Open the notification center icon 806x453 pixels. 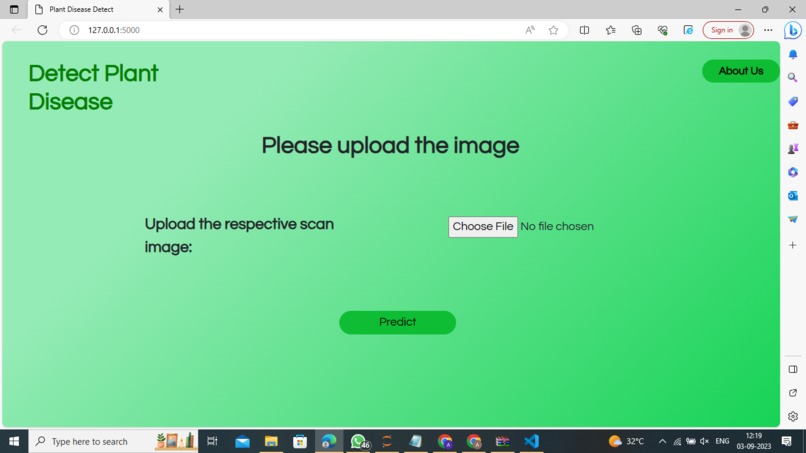[x=786, y=441]
